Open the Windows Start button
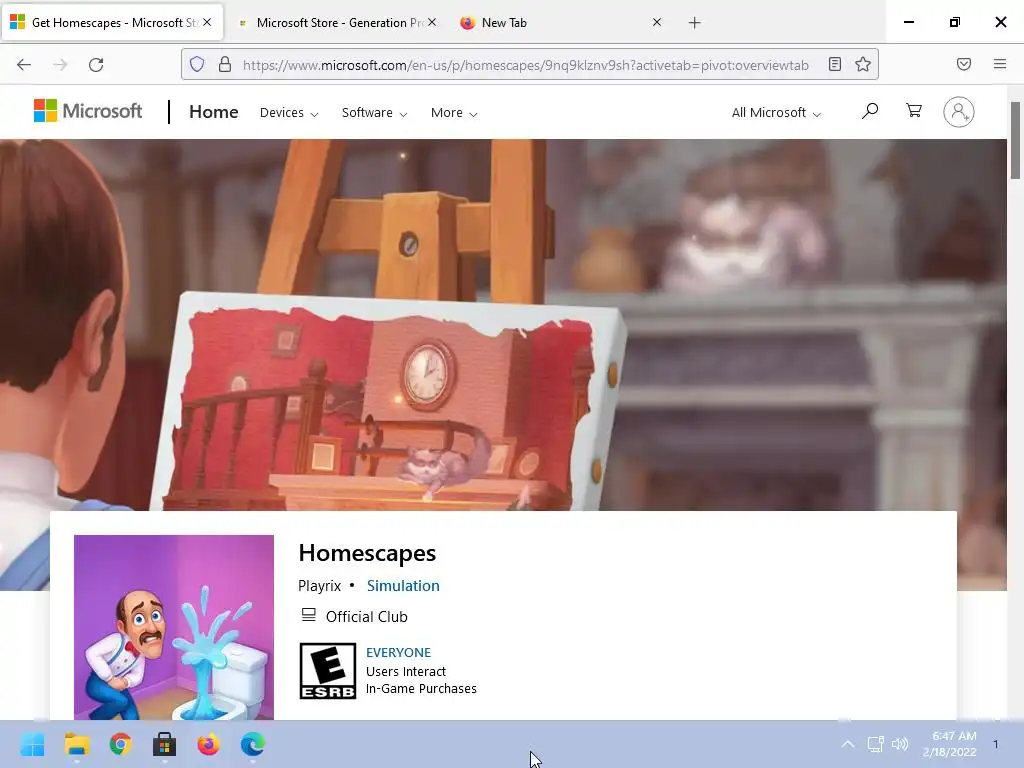The height and width of the screenshot is (768, 1024). [x=32, y=744]
